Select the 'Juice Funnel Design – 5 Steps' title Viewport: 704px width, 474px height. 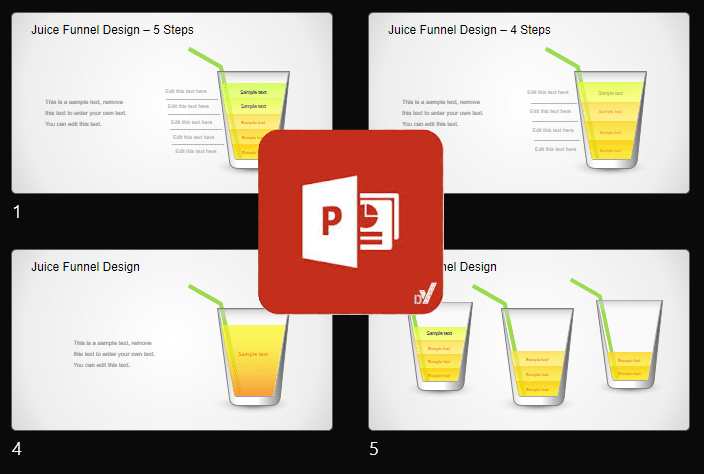(x=112, y=30)
